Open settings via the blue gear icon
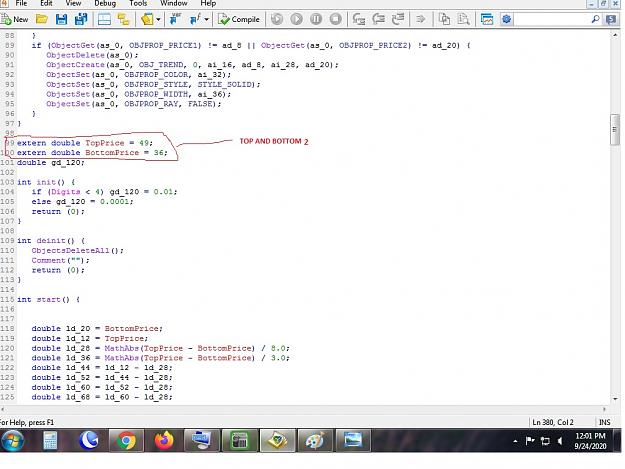This screenshot has width=625, height=469. point(507,19)
